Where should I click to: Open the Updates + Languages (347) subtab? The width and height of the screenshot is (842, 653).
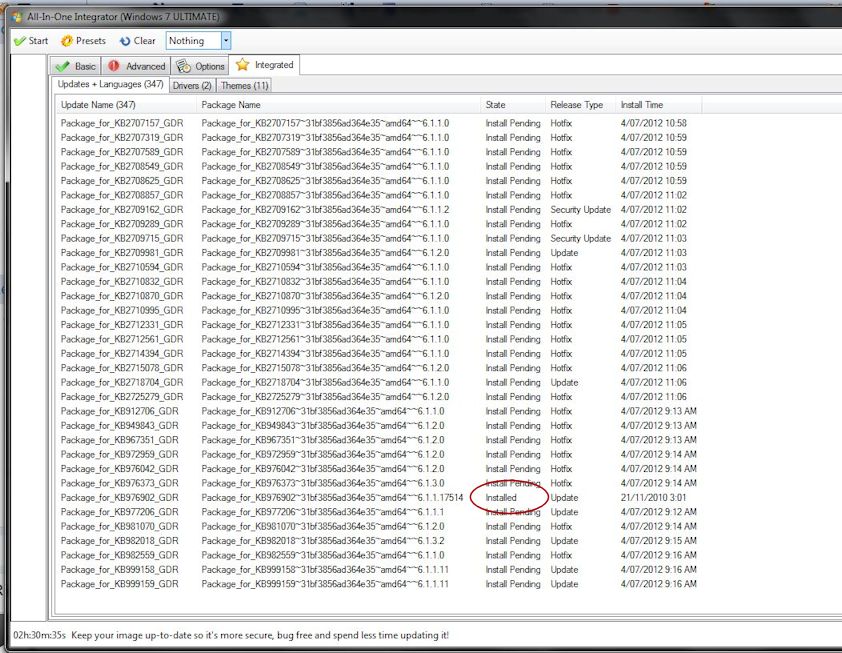(x=110, y=84)
